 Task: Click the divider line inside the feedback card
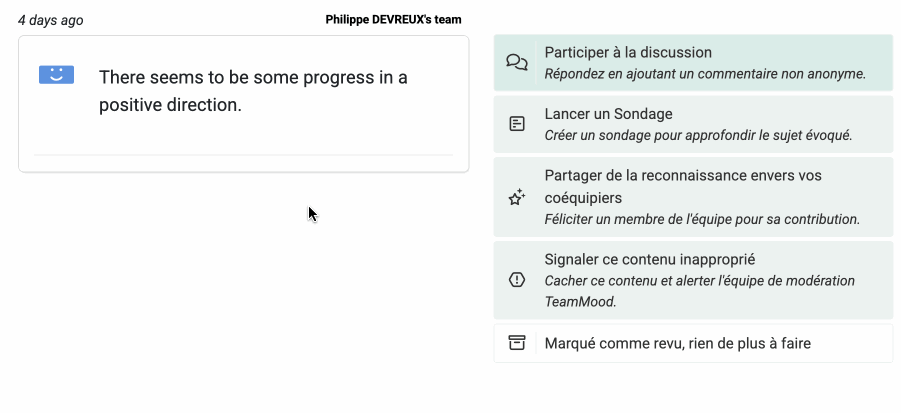243,155
